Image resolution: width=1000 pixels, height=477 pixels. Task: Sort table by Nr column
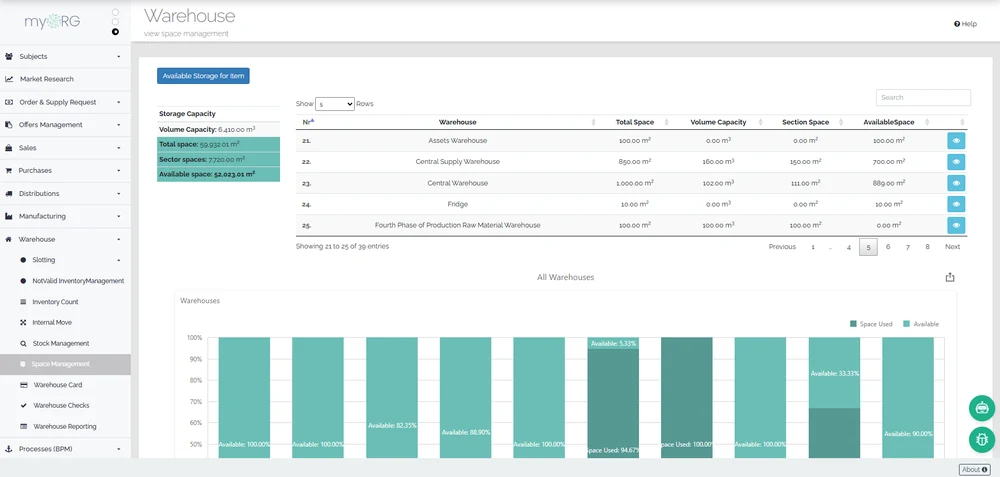[x=307, y=122]
